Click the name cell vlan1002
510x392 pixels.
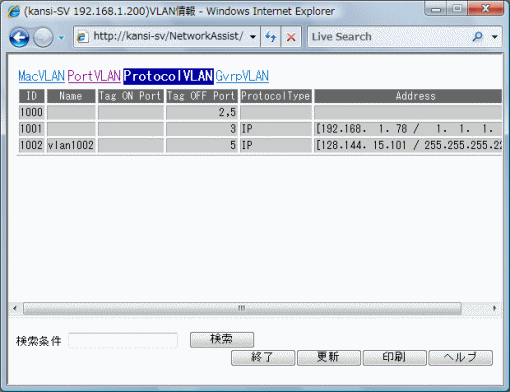[x=71, y=145]
